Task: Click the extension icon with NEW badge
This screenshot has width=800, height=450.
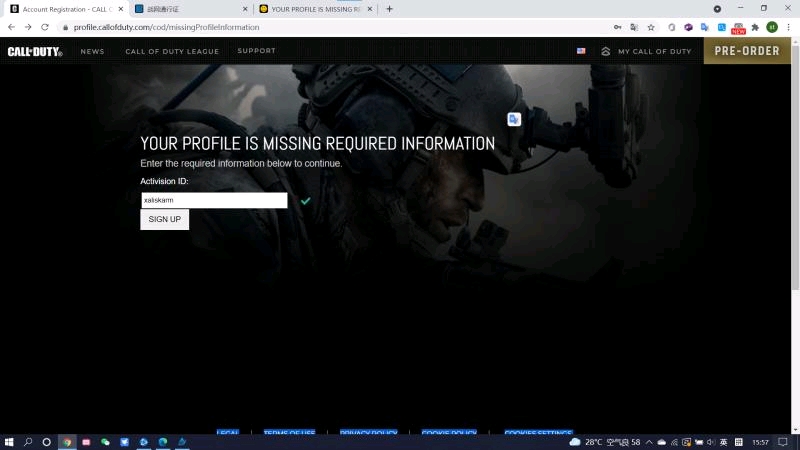Action: (x=738, y=28)
